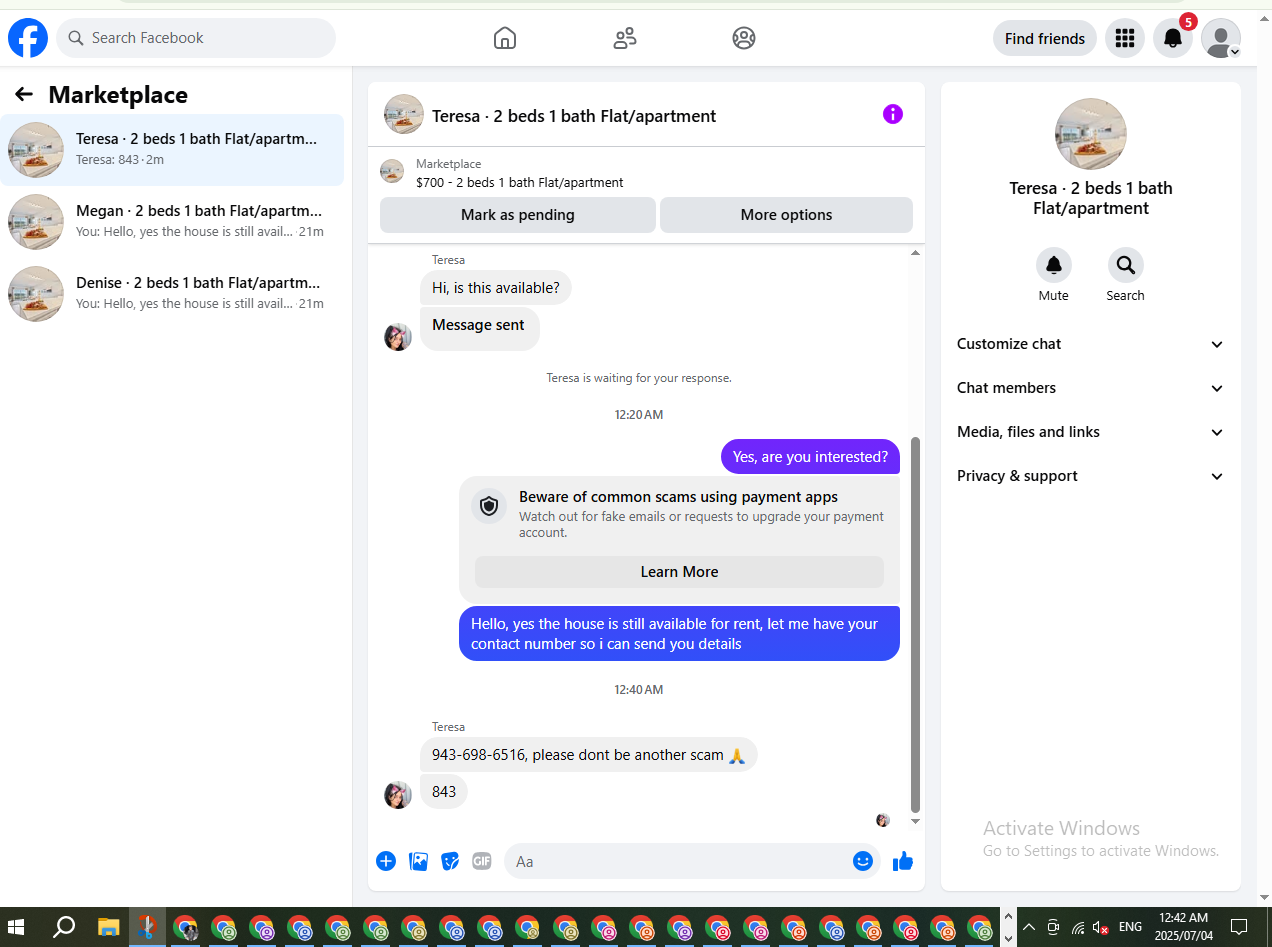Open the account profile avatar menu

click(x=1221, y=38)
